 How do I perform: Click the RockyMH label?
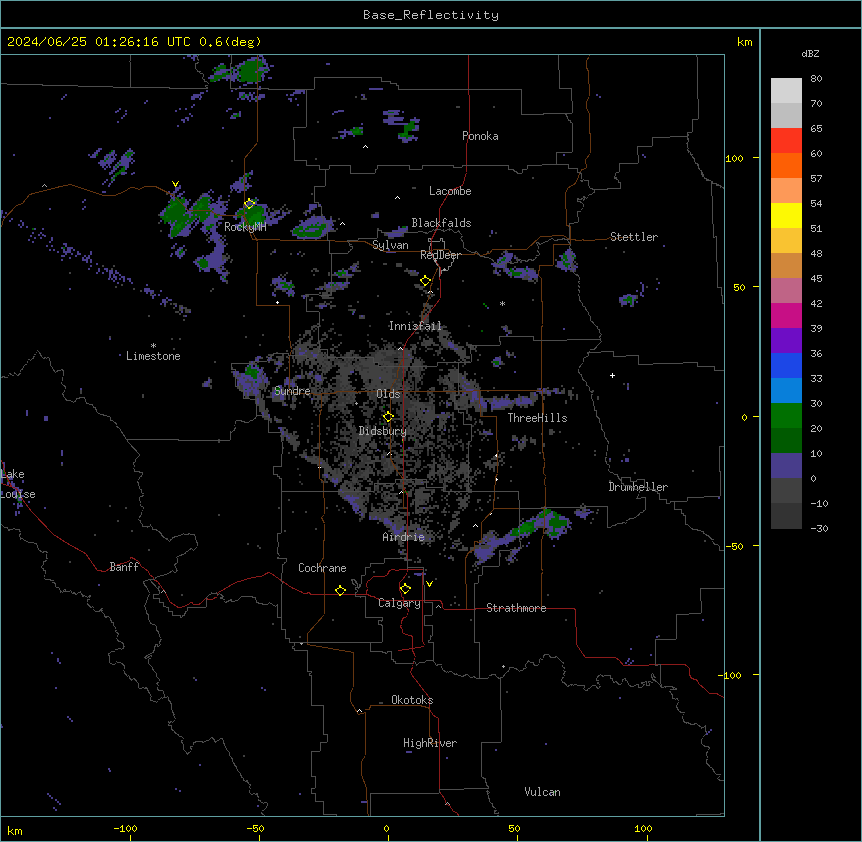245,227
